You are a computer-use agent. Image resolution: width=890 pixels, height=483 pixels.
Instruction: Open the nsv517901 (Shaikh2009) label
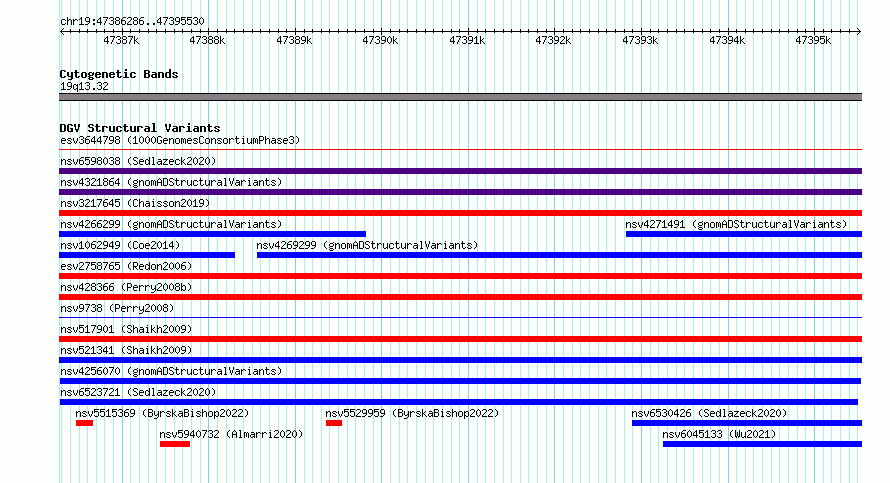(x=126, y=329)
